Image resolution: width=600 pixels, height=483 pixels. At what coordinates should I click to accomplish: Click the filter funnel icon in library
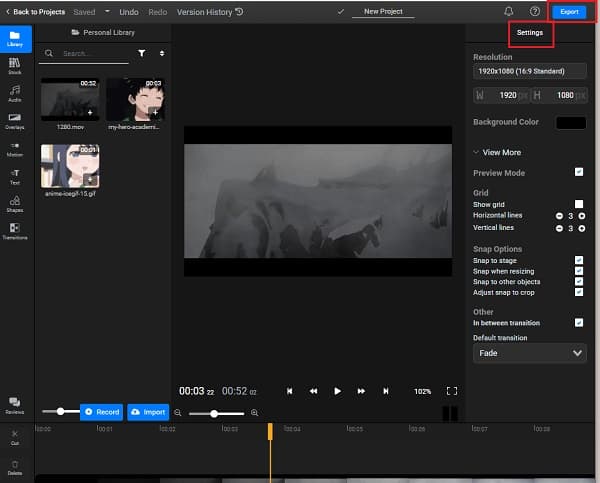coord(142,53)
